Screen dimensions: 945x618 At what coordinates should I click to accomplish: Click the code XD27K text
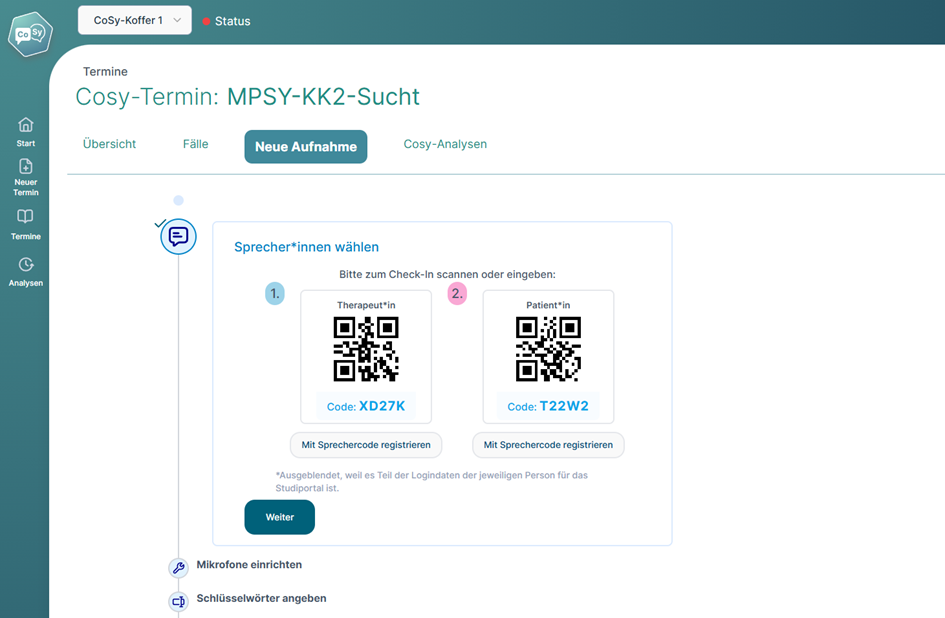(x=365, y=407)
